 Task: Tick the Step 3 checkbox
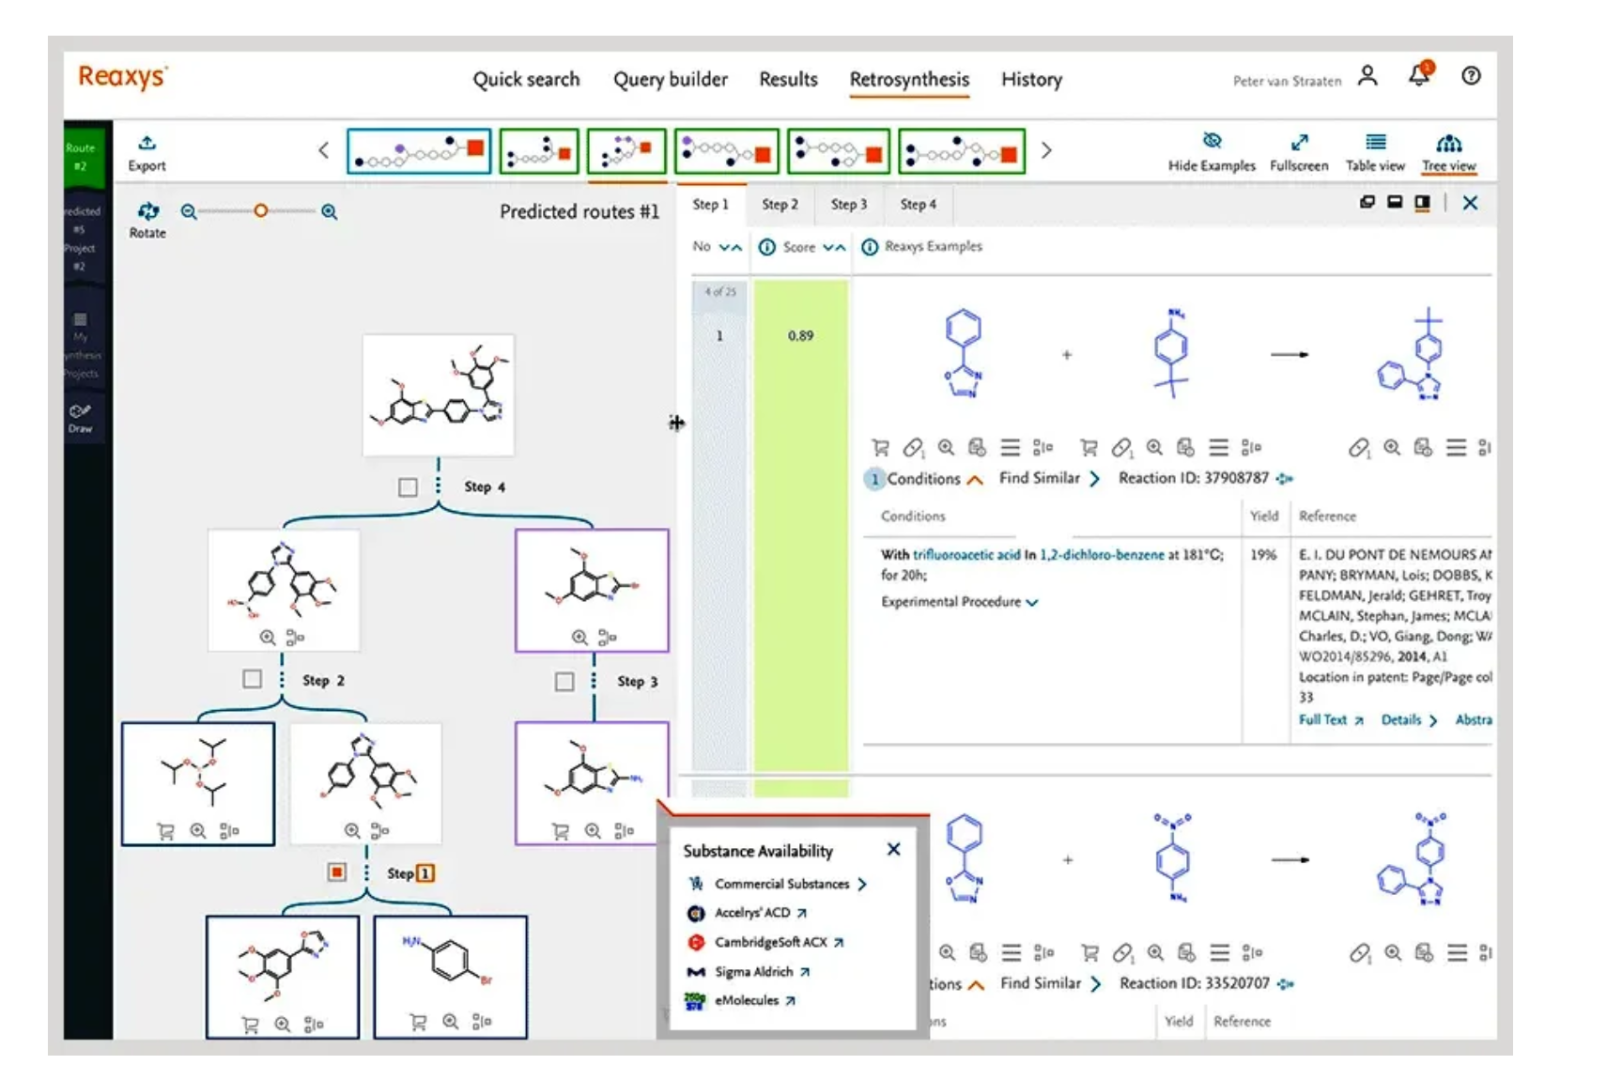pos(564,681)
